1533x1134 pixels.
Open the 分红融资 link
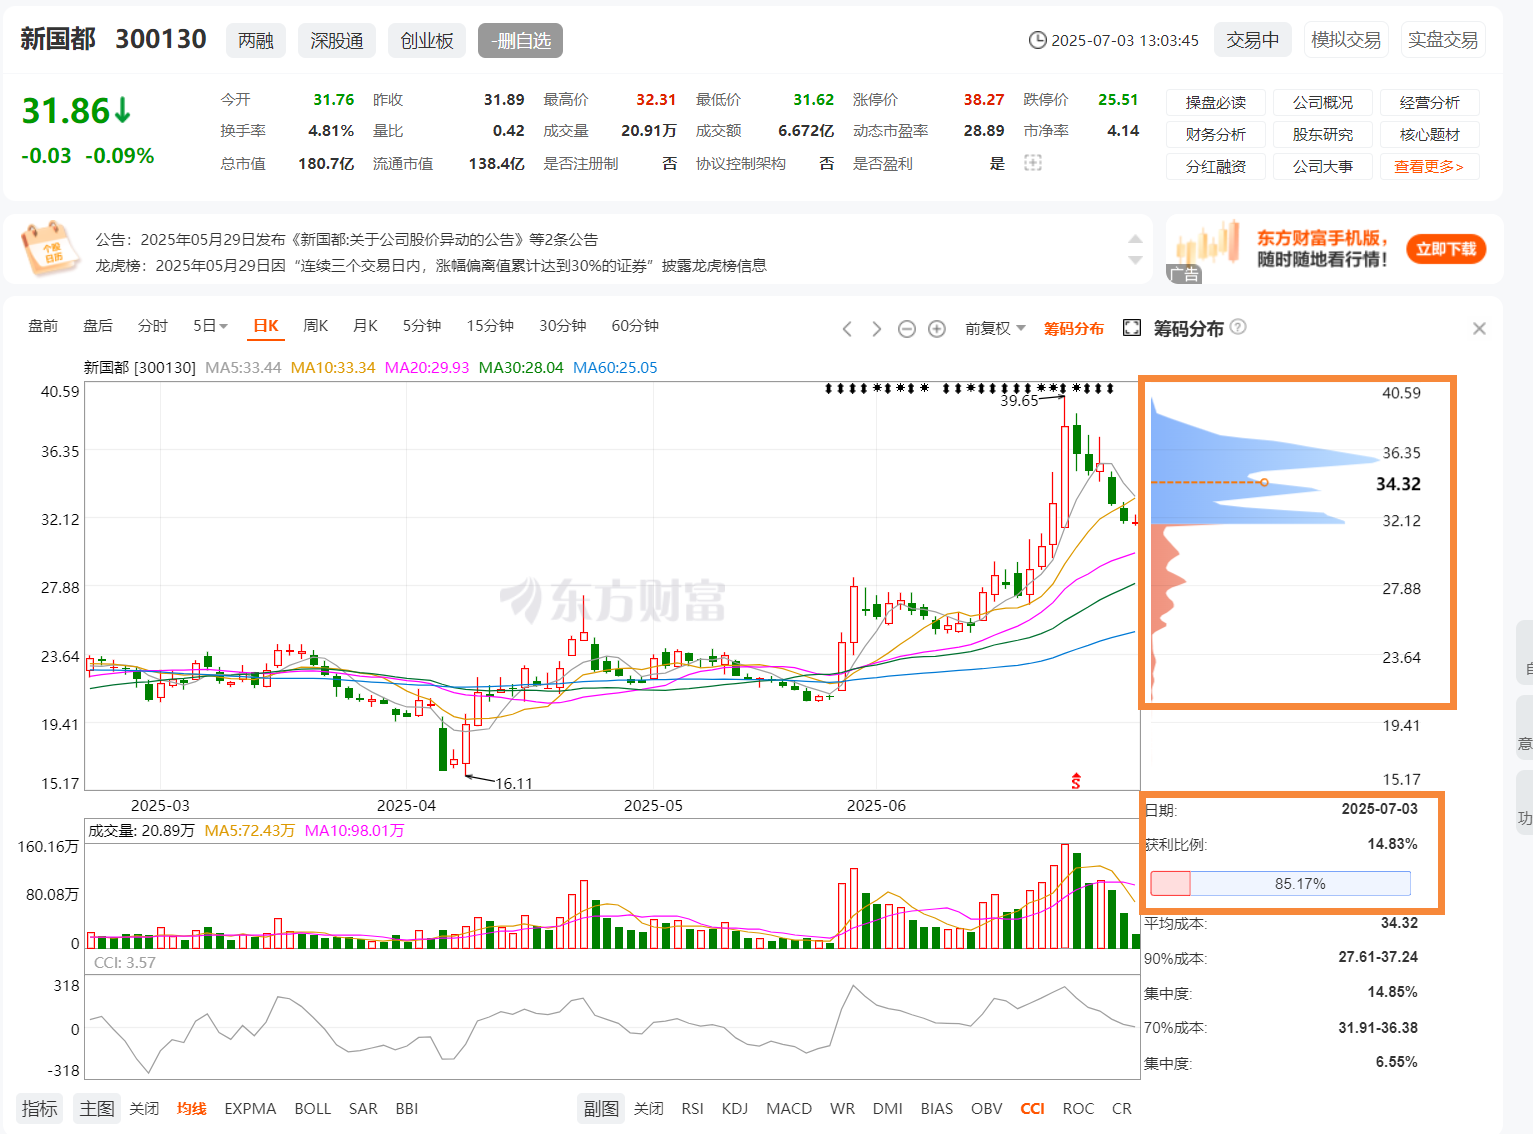tap(1216, 166)
